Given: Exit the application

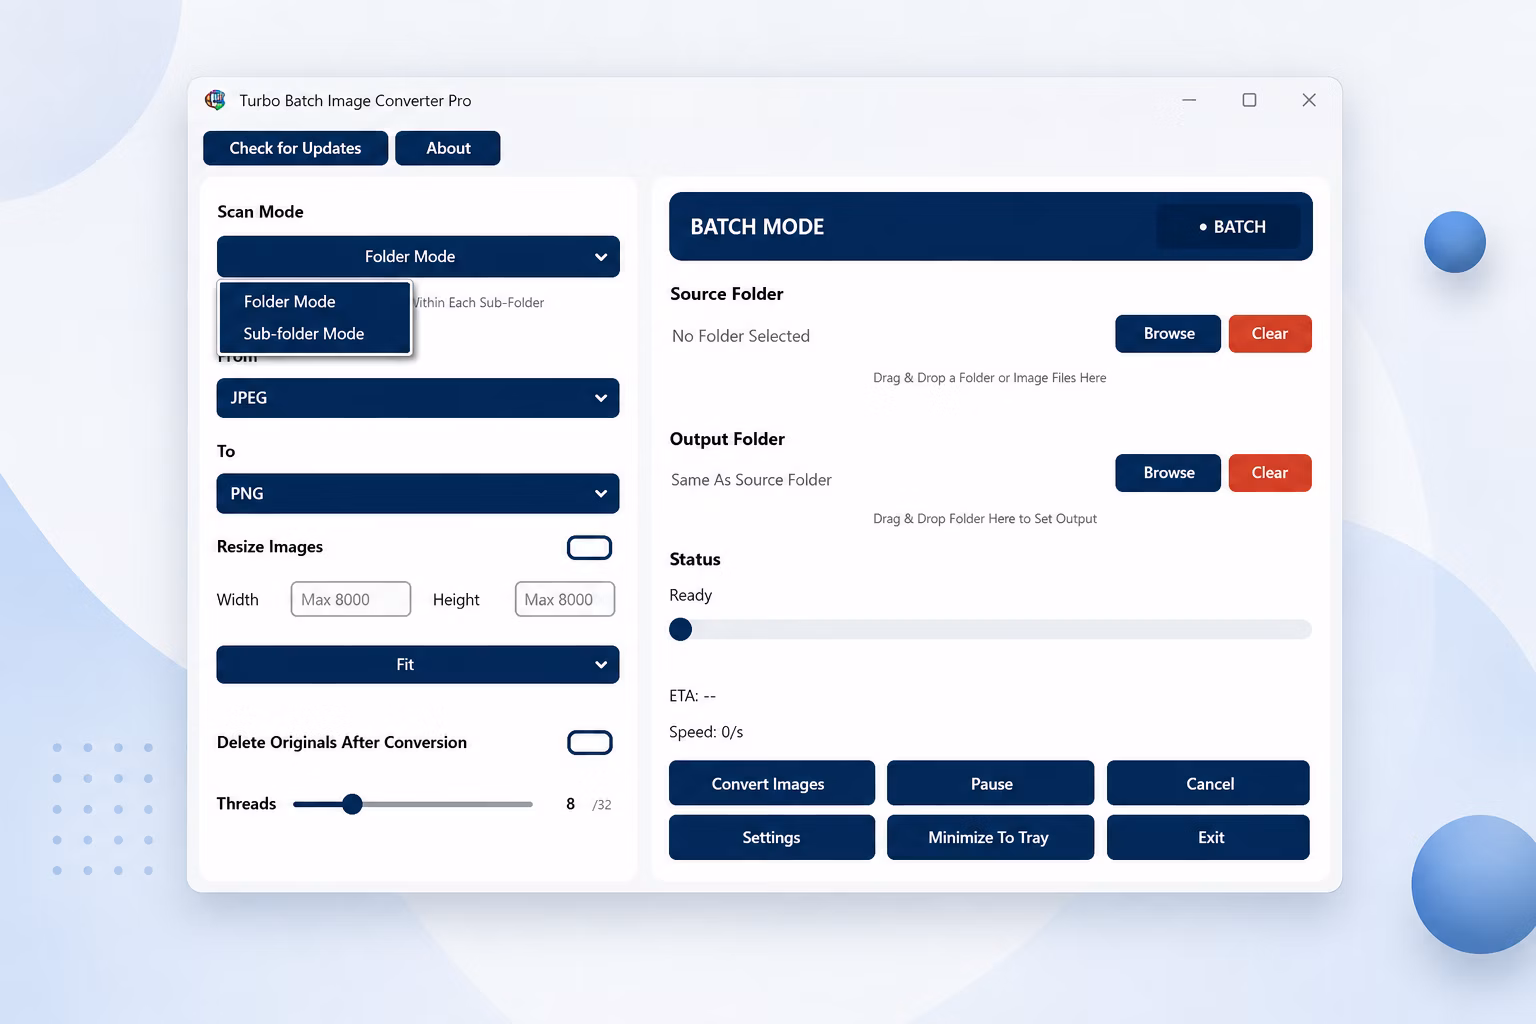Looking at the screenshot, I should coord(1208,837).
